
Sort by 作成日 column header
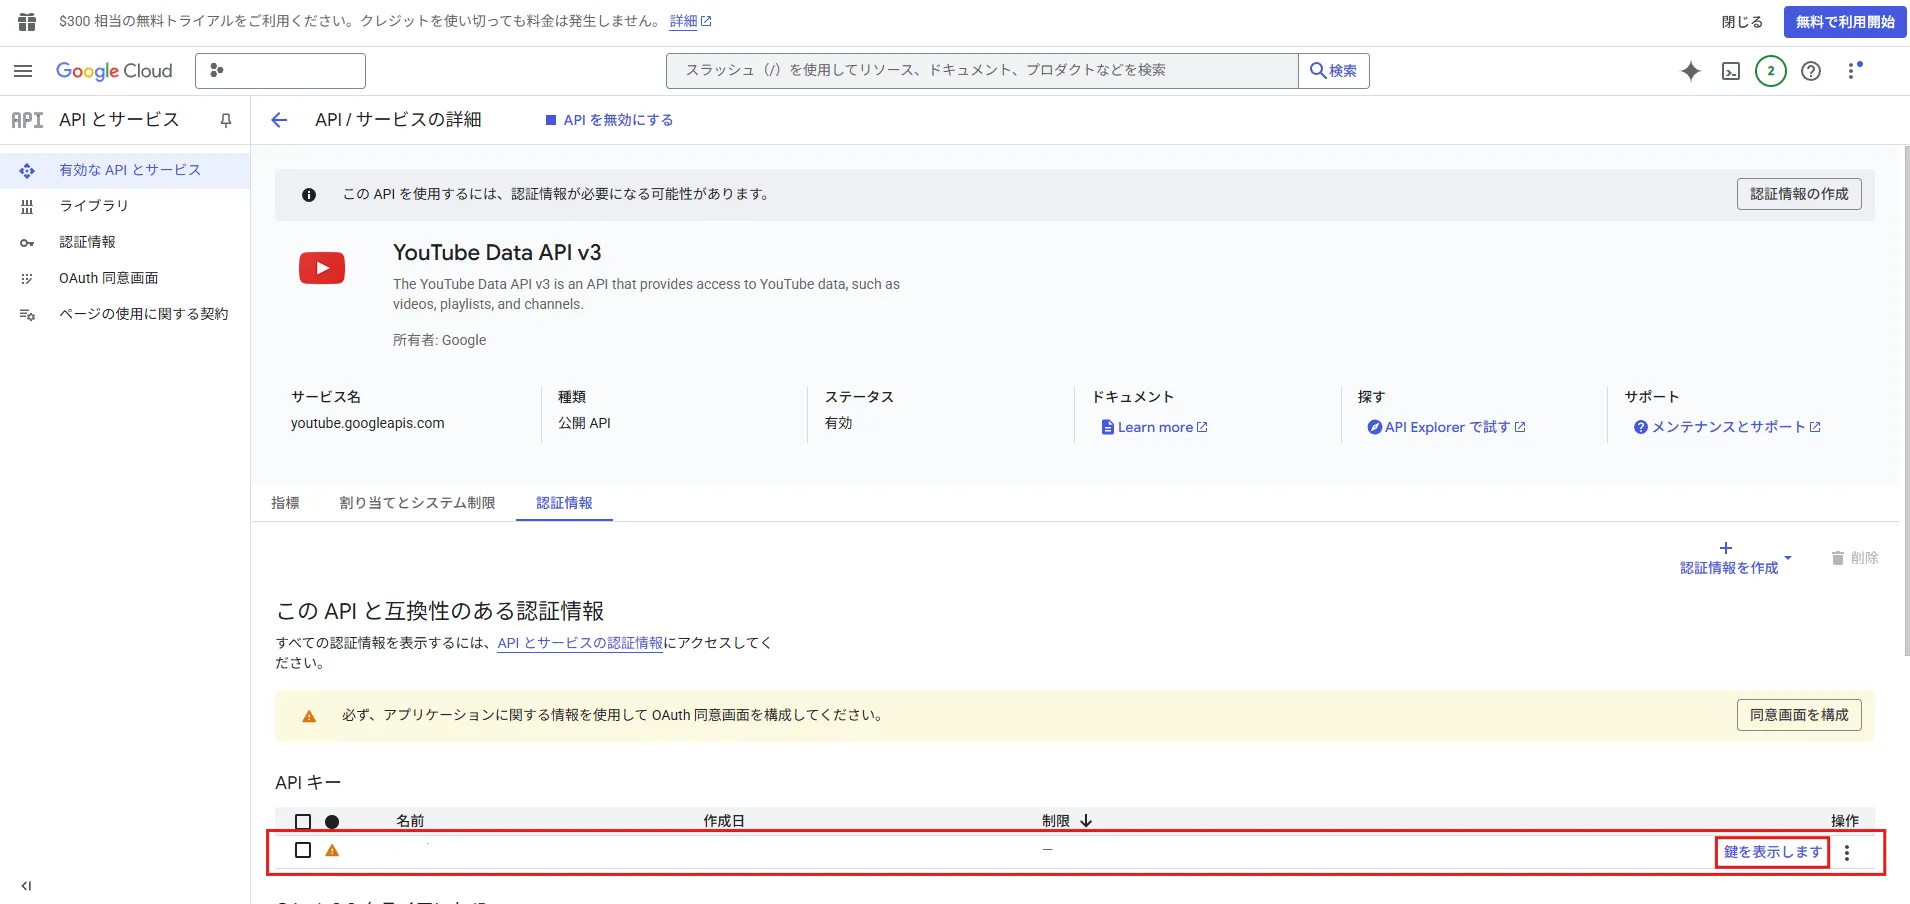(724, 821)
